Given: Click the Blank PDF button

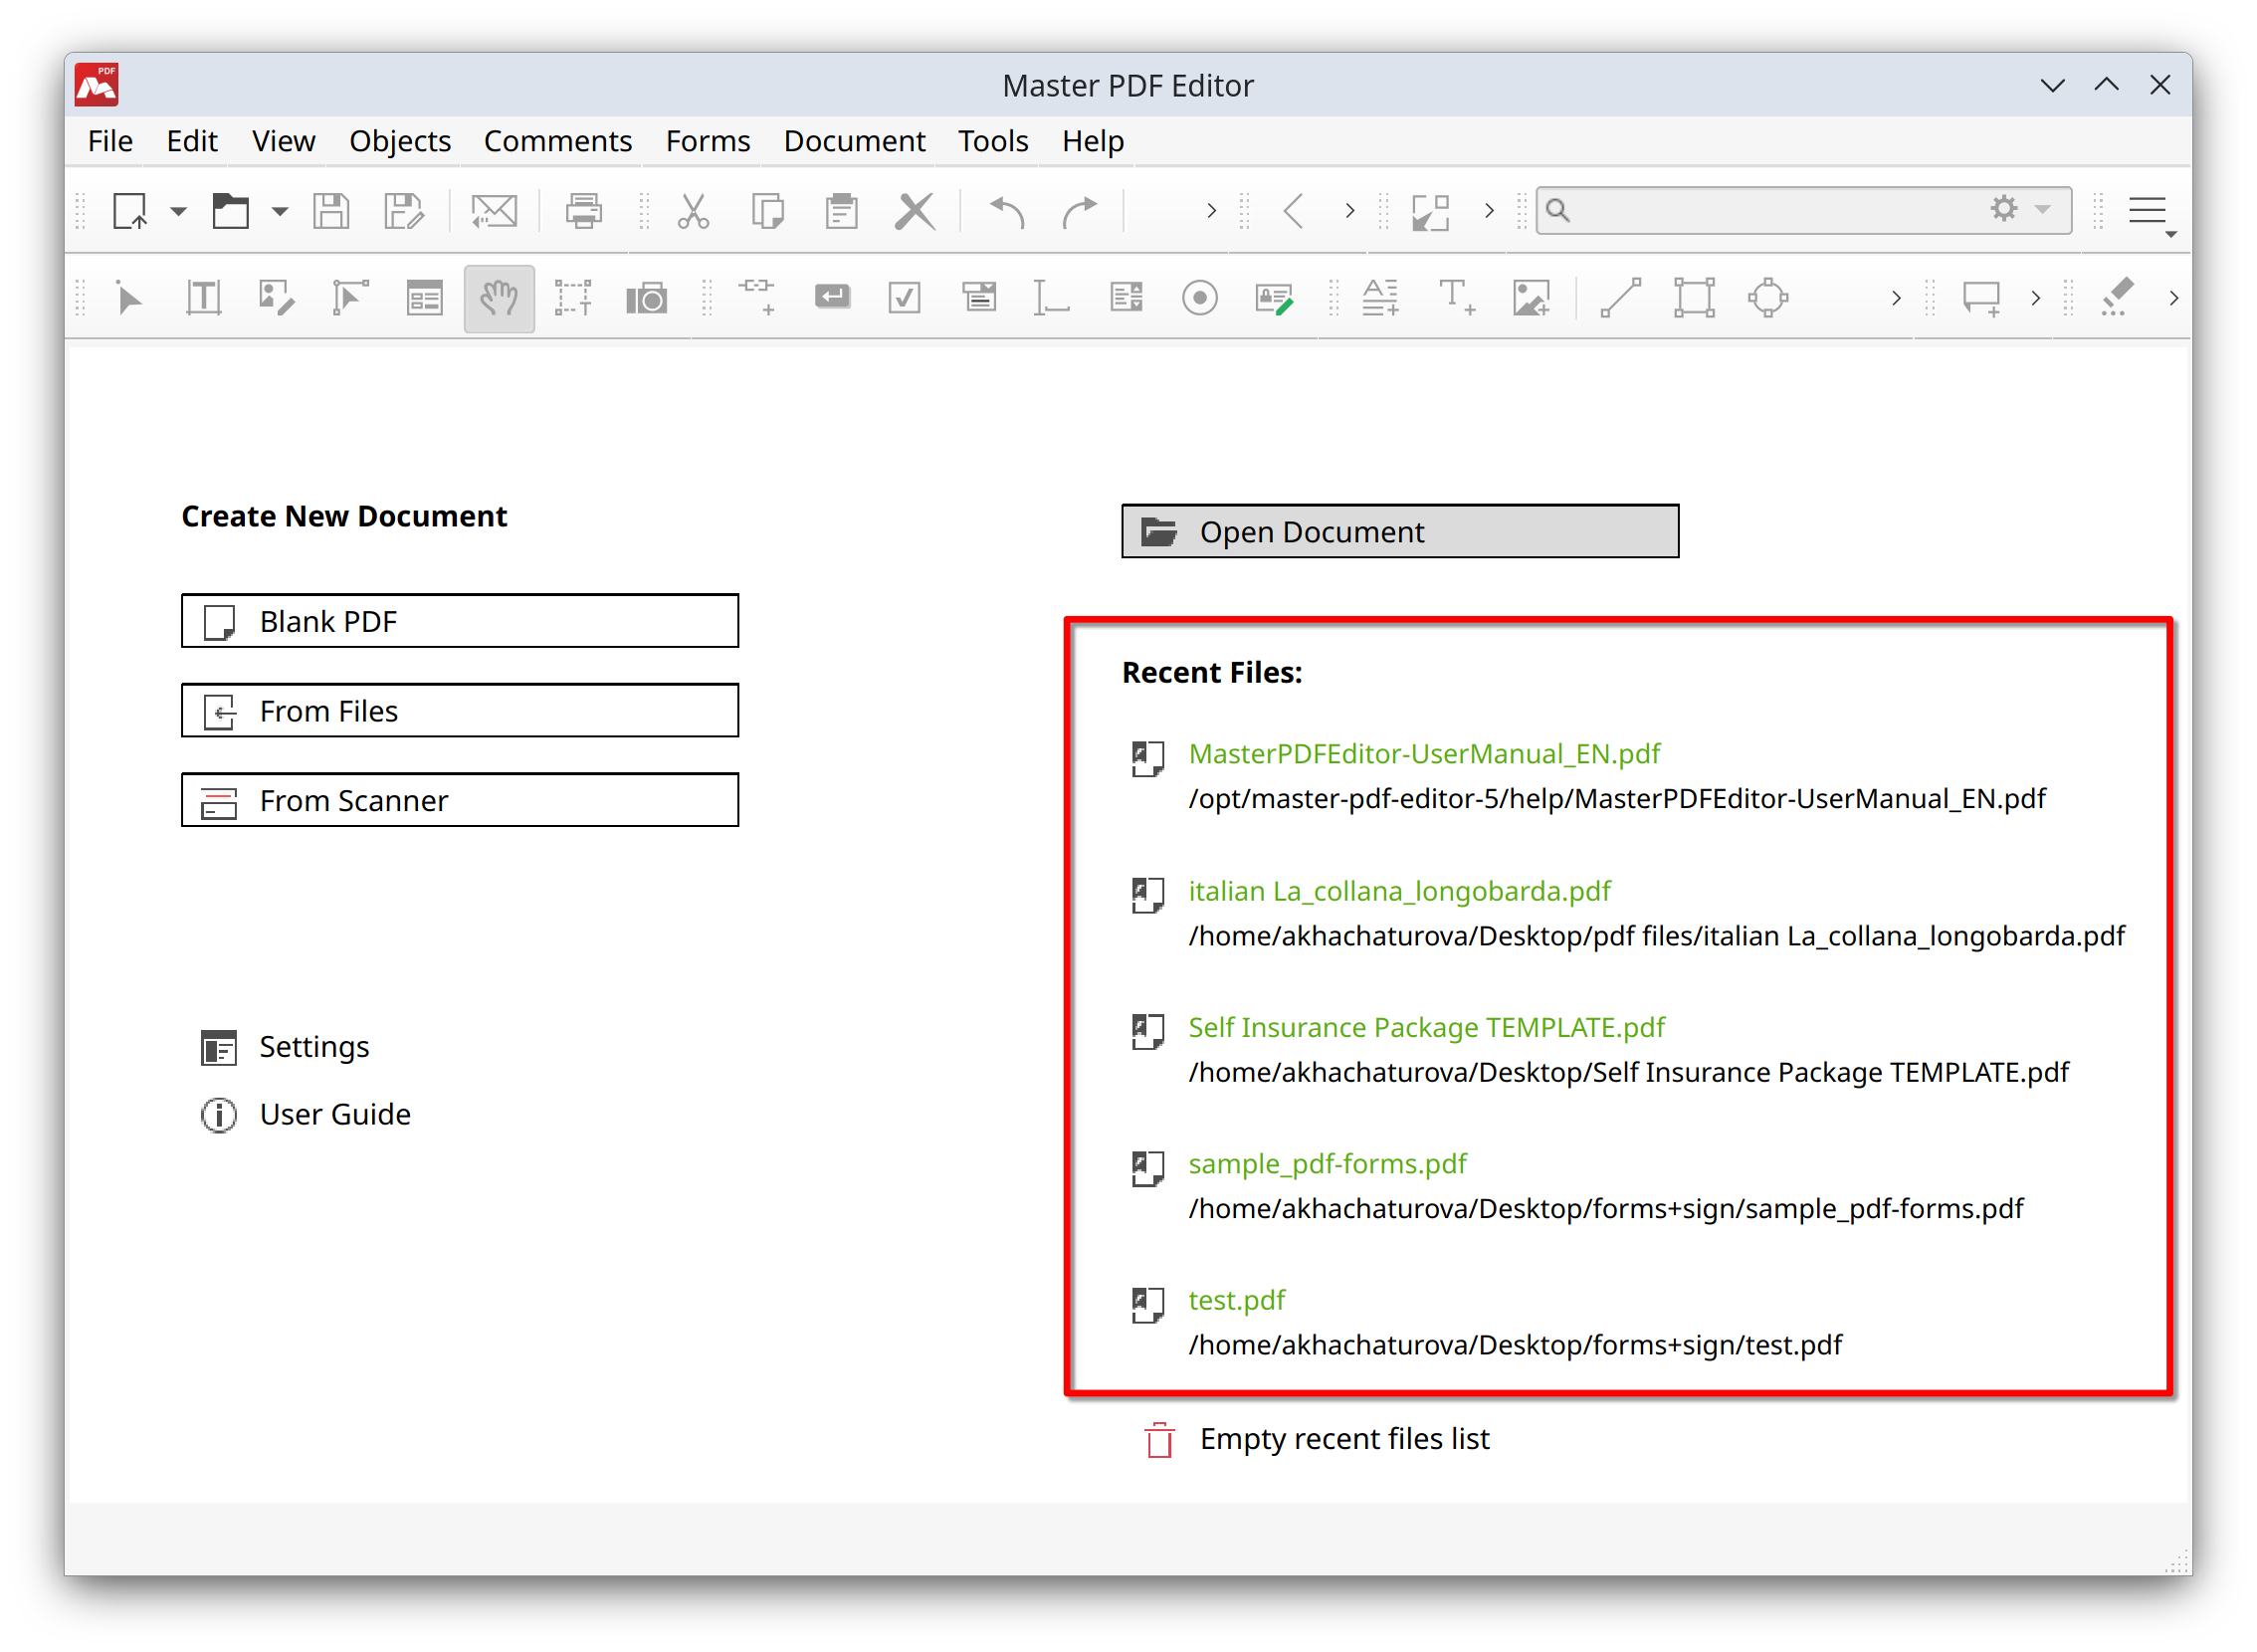Looking at the screenshot, I should 460,621.
